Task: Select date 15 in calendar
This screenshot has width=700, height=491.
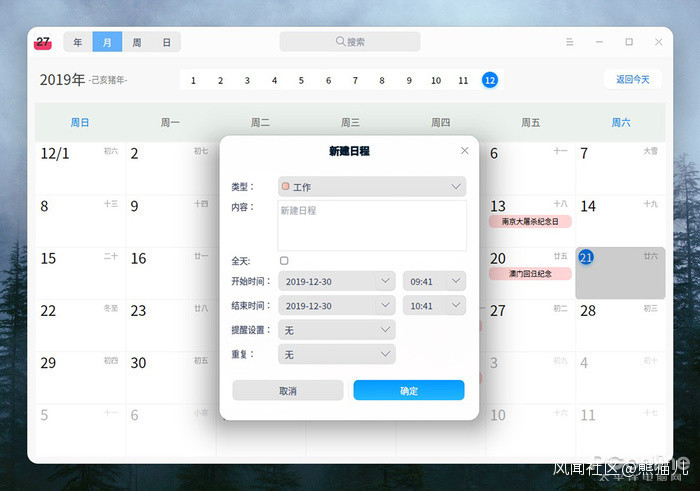Action: point(80,273)
